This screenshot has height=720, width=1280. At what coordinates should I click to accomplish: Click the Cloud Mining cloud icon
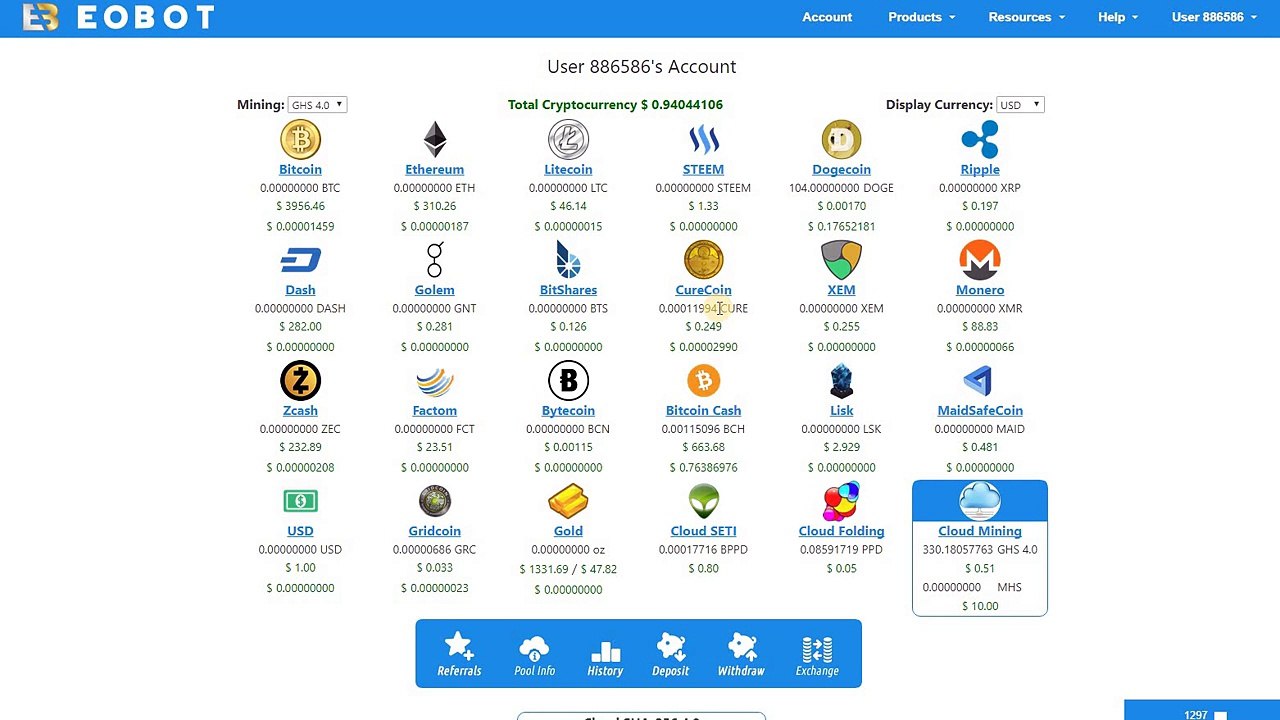tap(980, 501)
